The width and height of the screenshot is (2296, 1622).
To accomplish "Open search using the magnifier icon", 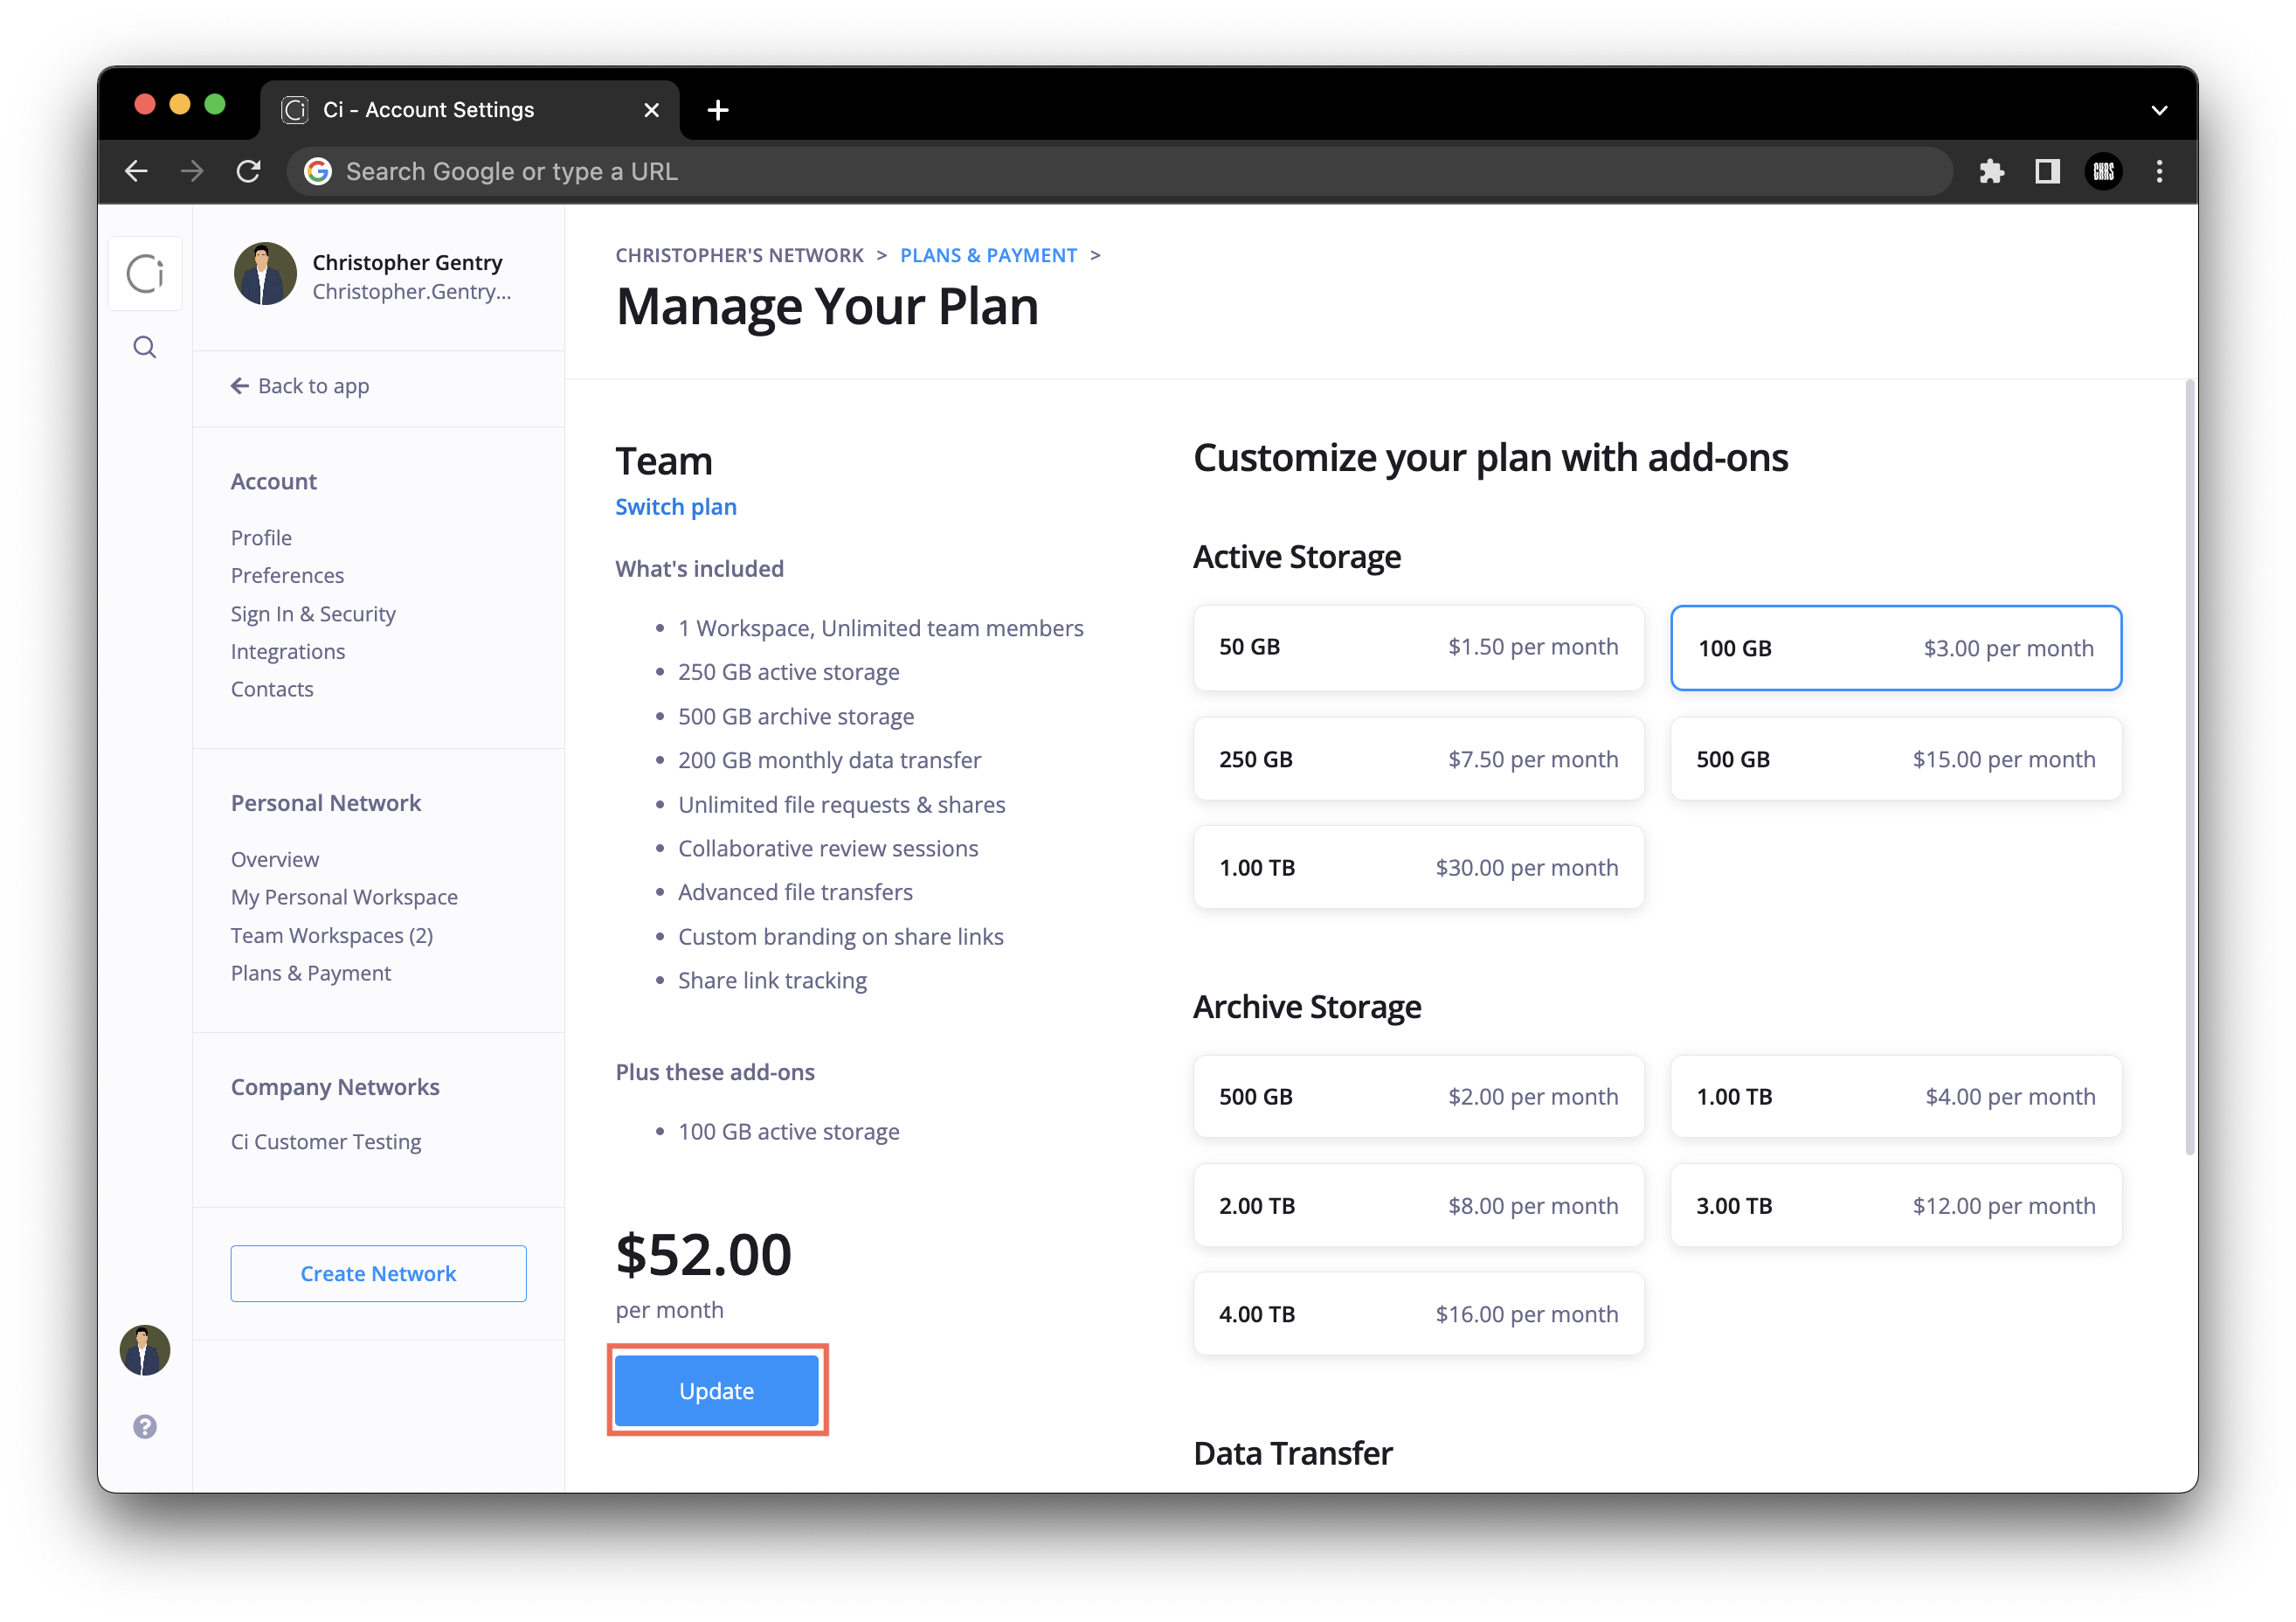I will 145,346.
